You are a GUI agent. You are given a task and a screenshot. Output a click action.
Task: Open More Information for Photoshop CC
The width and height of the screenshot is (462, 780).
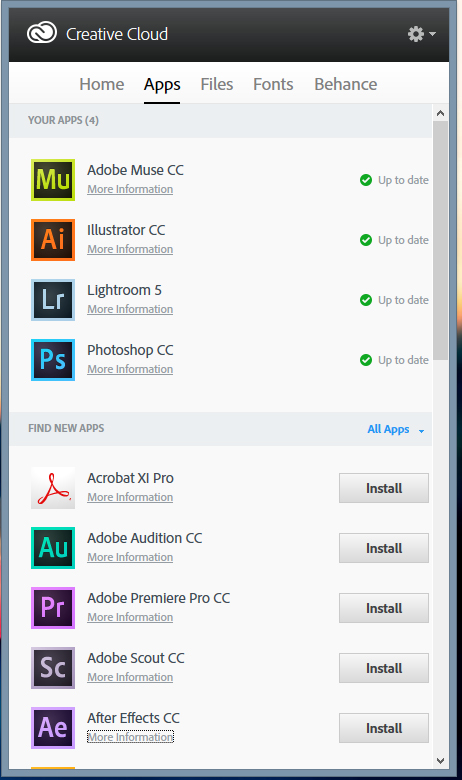(130, 369)
